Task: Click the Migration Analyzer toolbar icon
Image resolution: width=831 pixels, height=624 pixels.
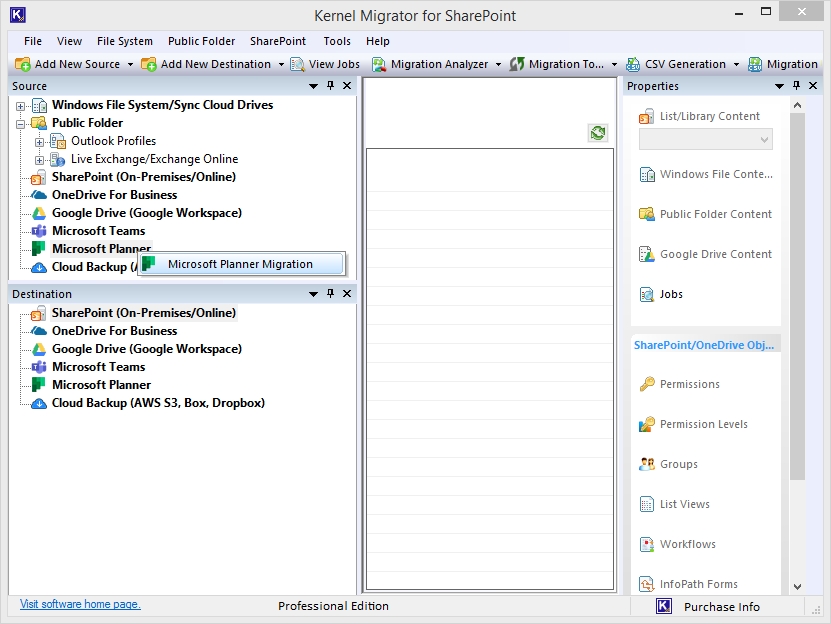Action: [379, 64]
